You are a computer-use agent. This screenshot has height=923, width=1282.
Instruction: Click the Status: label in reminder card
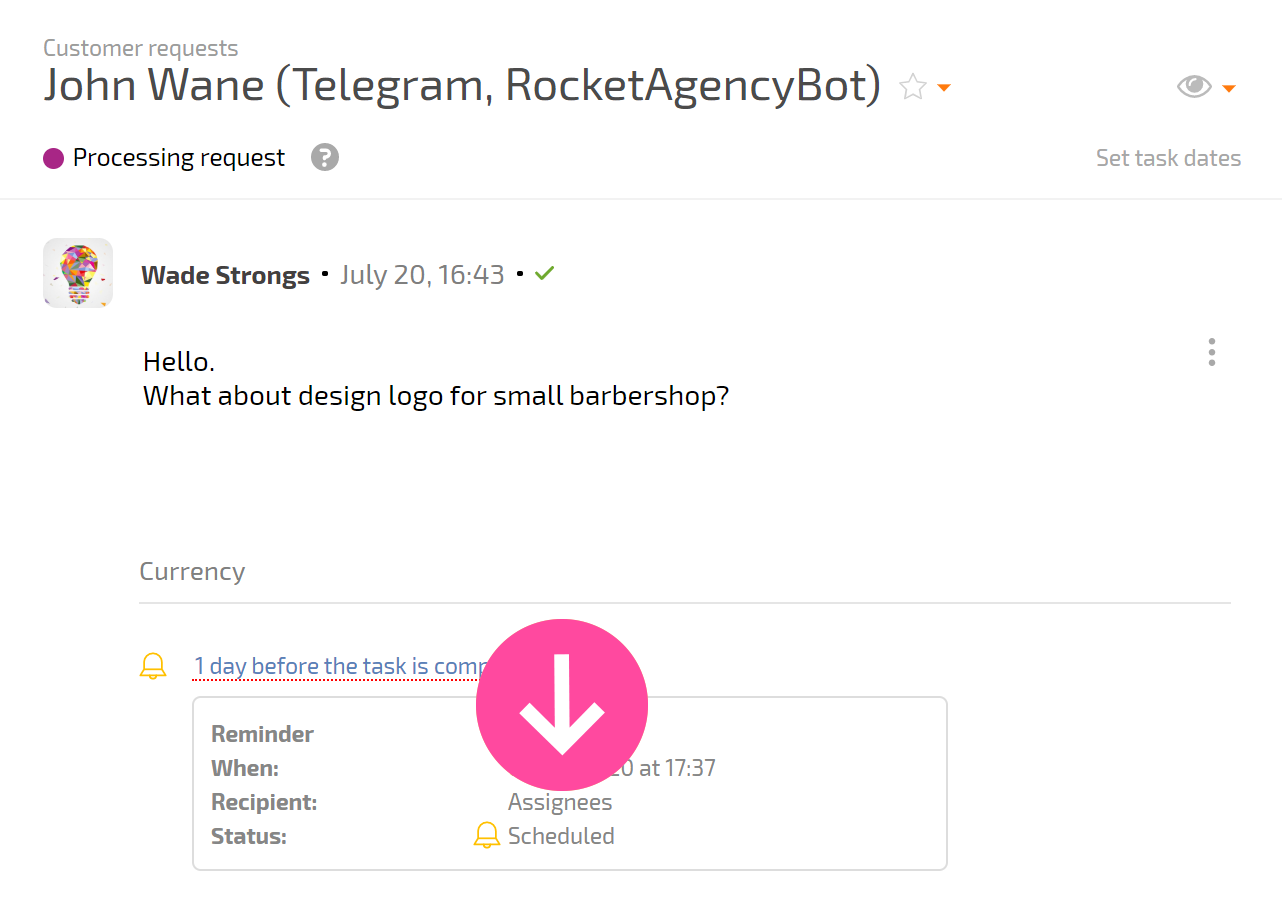pos(249,836)
